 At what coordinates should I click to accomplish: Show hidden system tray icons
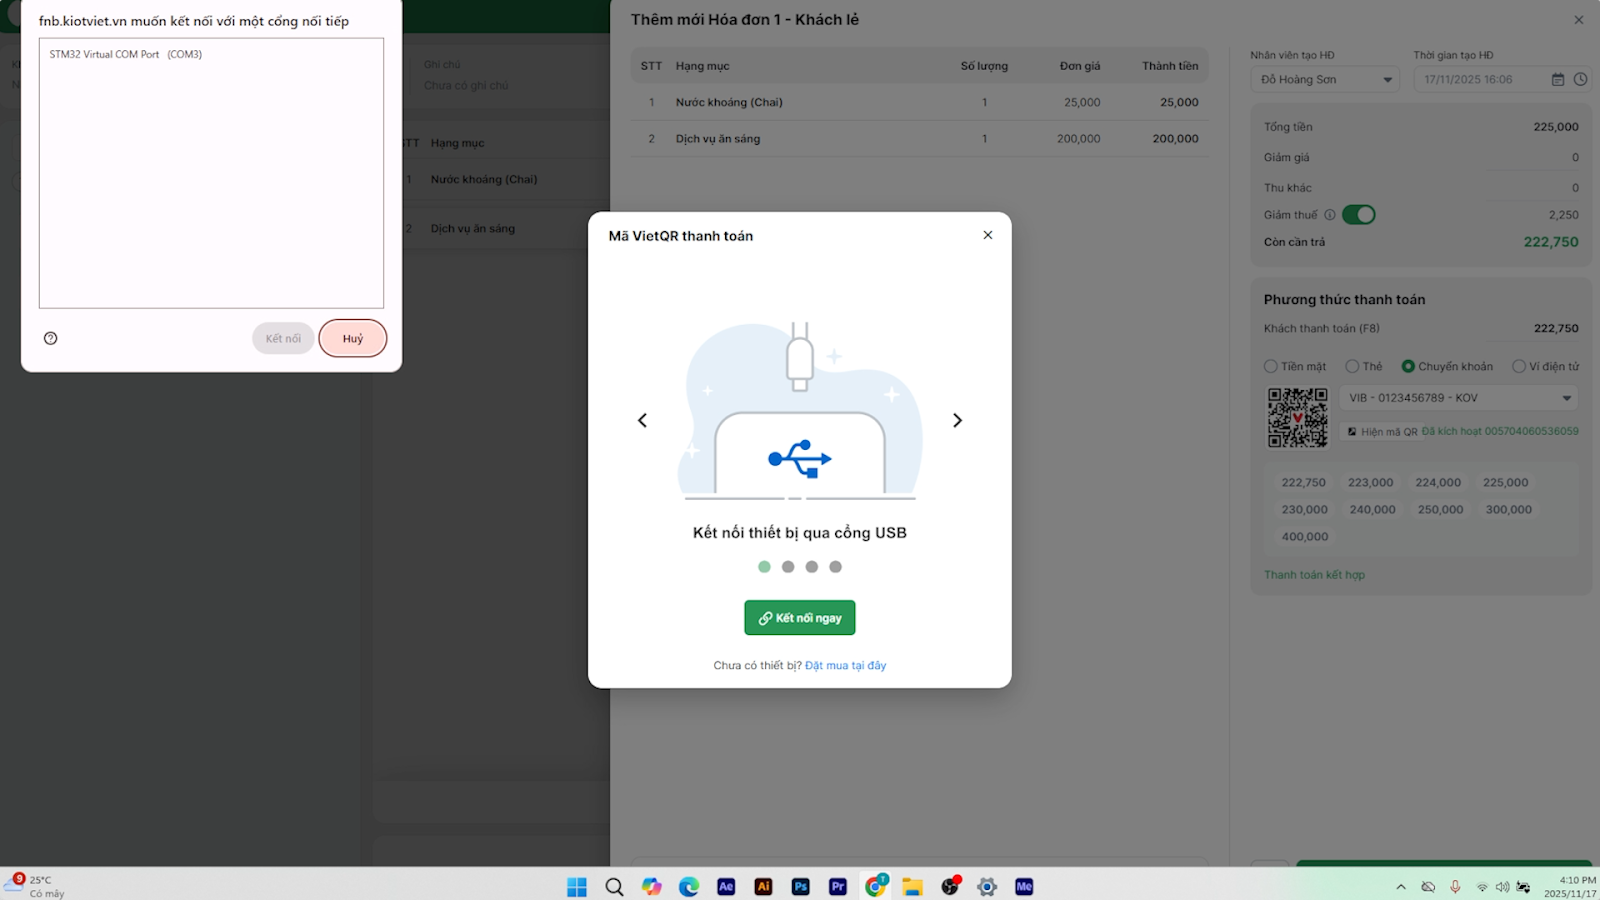tap(1401, 887)
